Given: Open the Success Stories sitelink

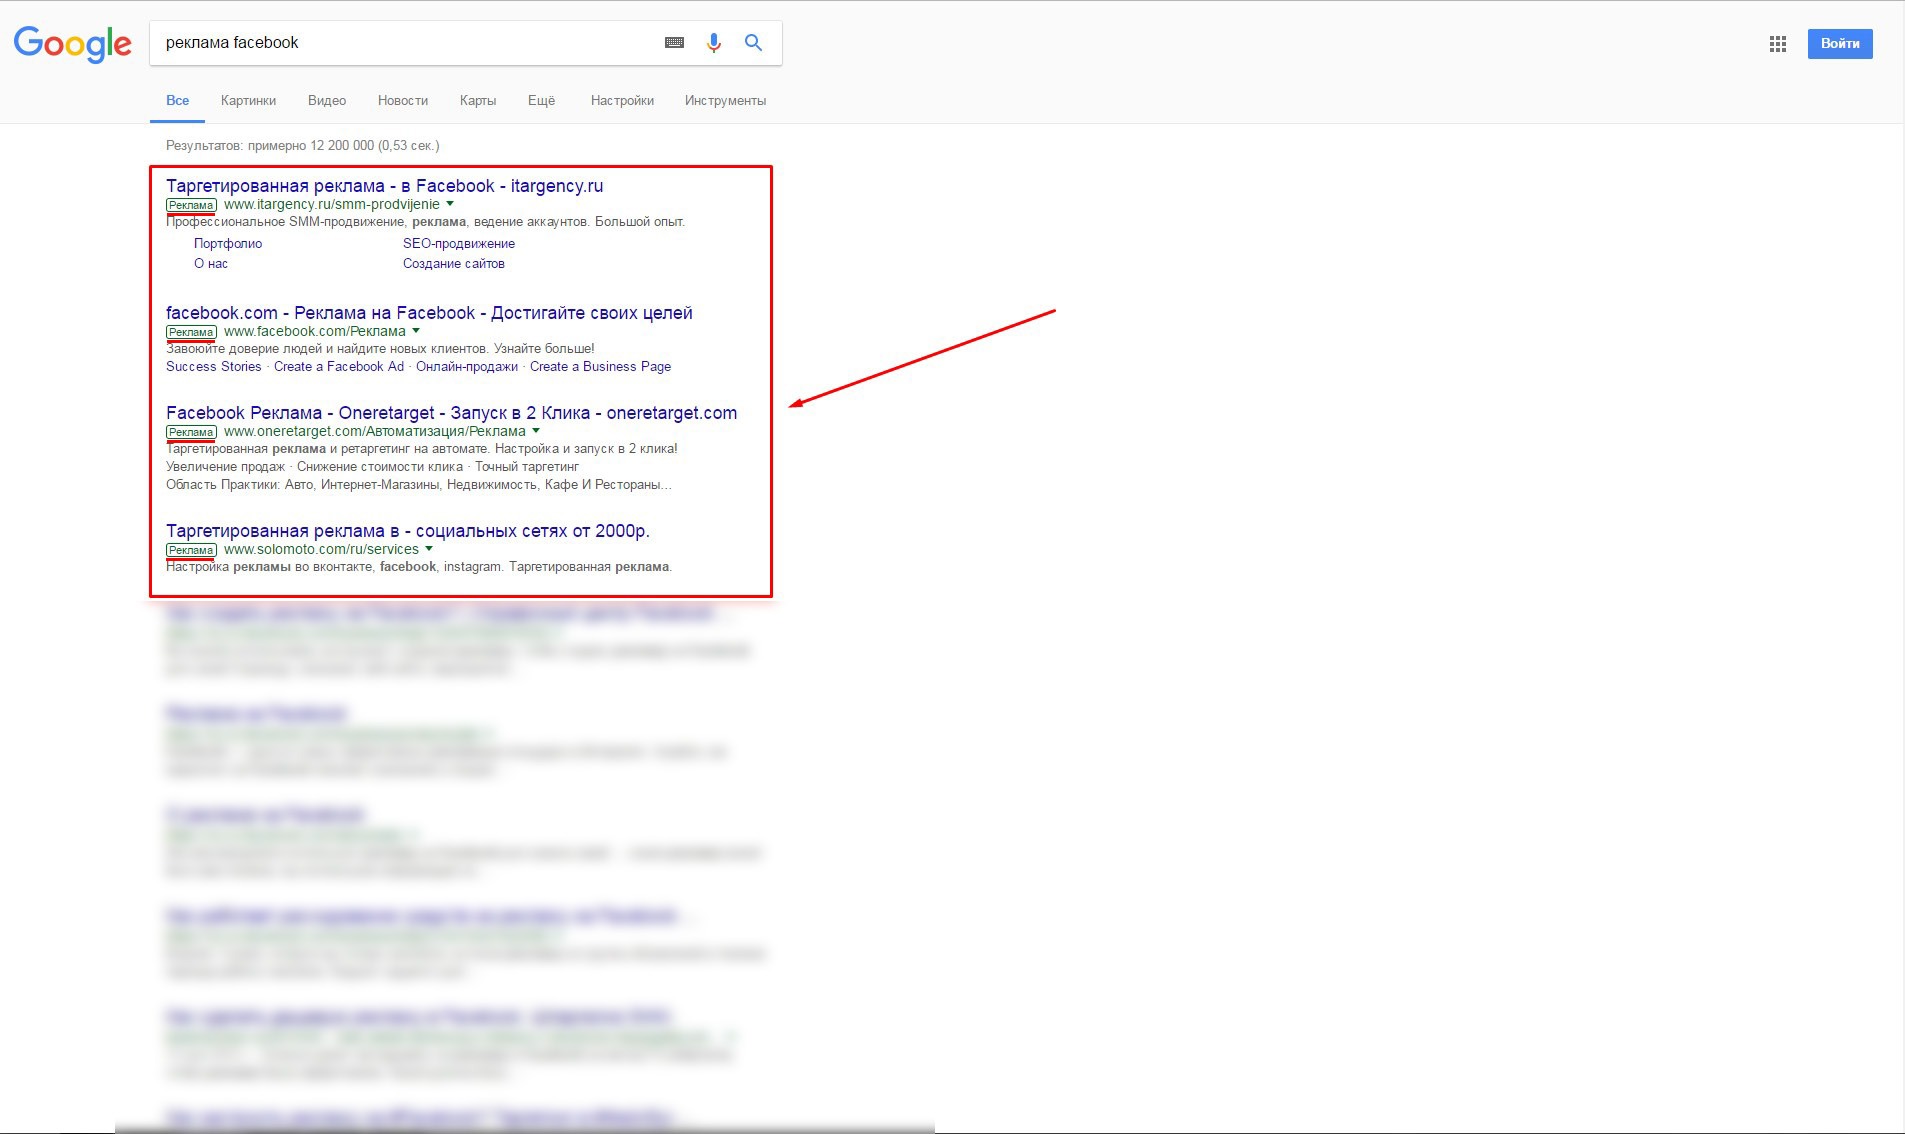Looking at the screenshot, I should tap(213, 367).
